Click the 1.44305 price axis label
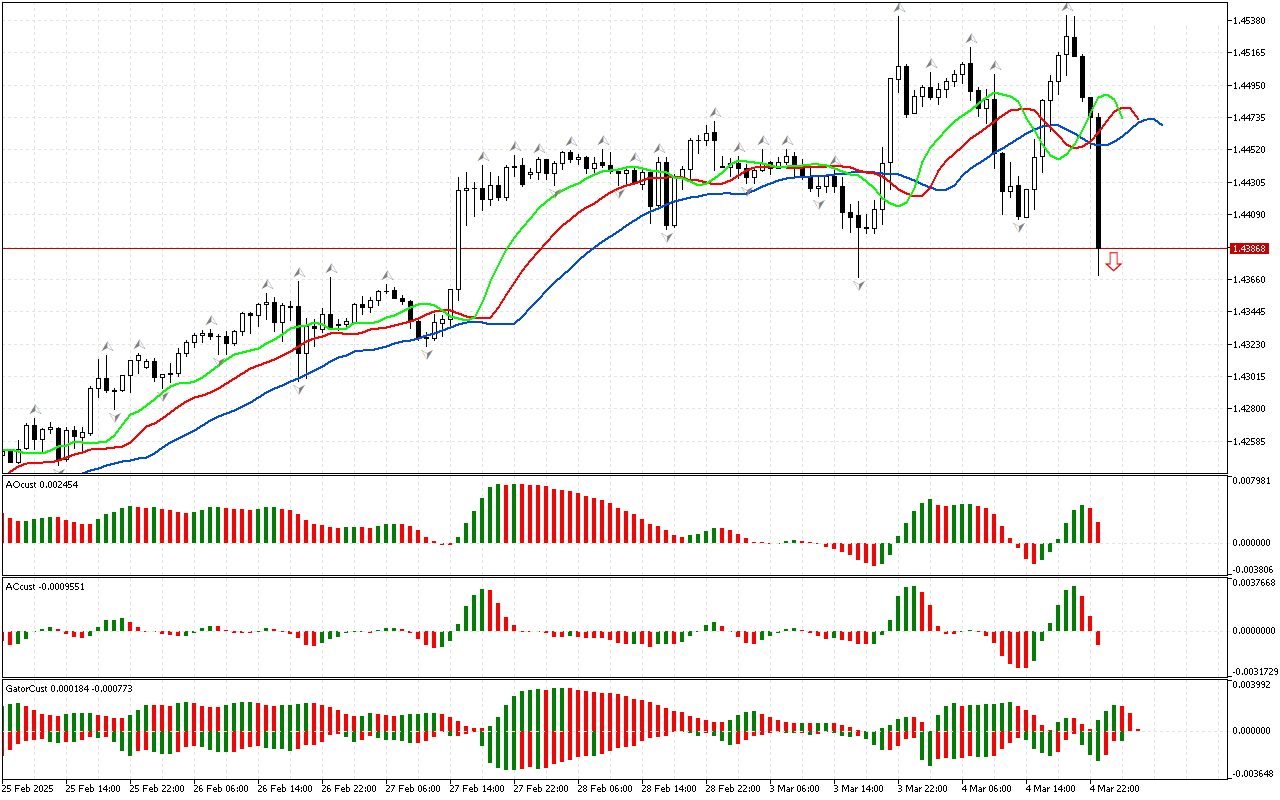1280x800 pixels. tap(1250, 183)
